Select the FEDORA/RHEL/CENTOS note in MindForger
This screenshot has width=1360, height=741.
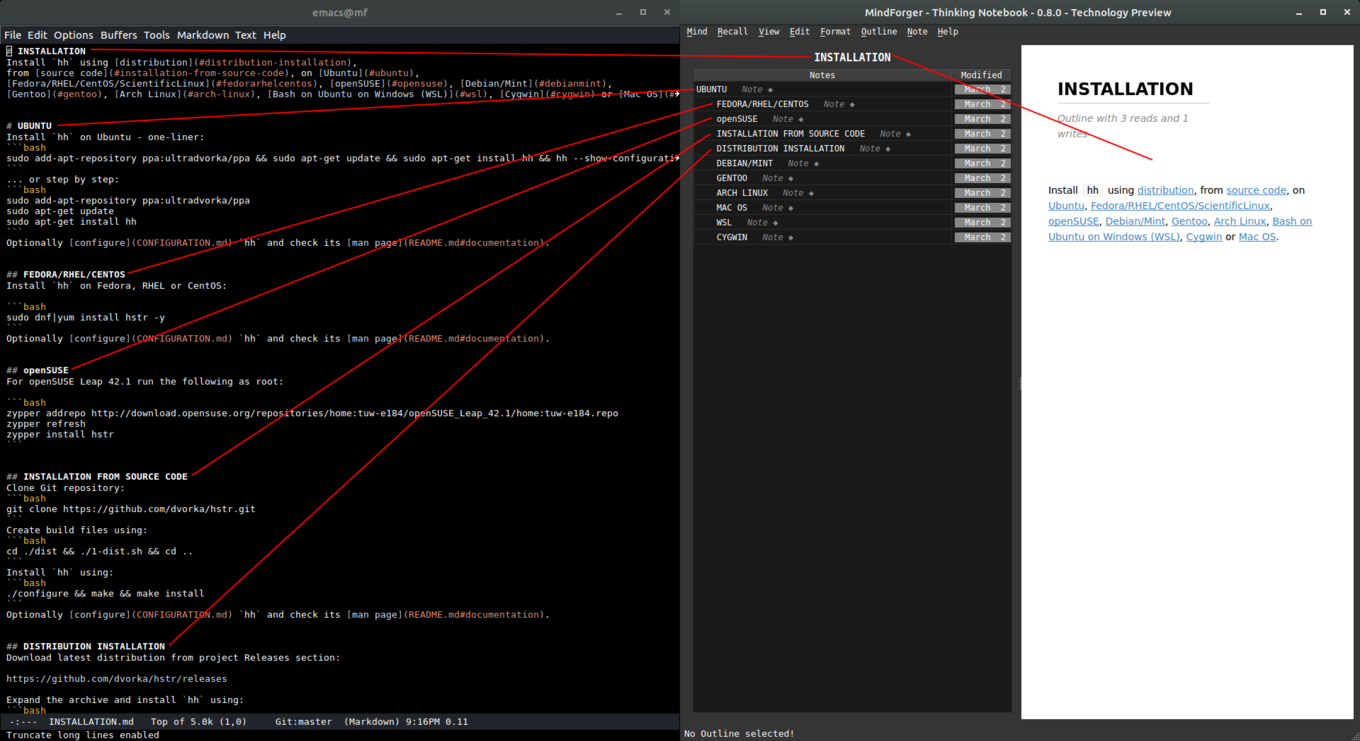pyautogui.click(x=822, y=104)
